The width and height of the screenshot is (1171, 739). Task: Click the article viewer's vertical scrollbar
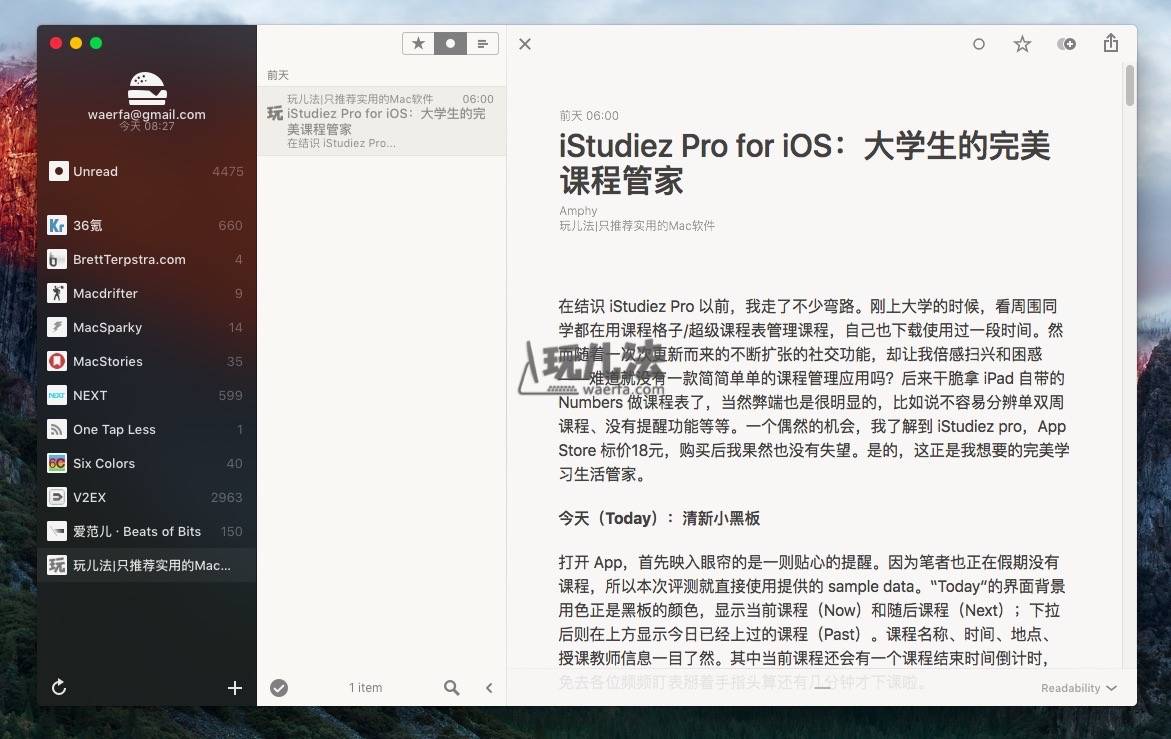tap(1130, 85)
